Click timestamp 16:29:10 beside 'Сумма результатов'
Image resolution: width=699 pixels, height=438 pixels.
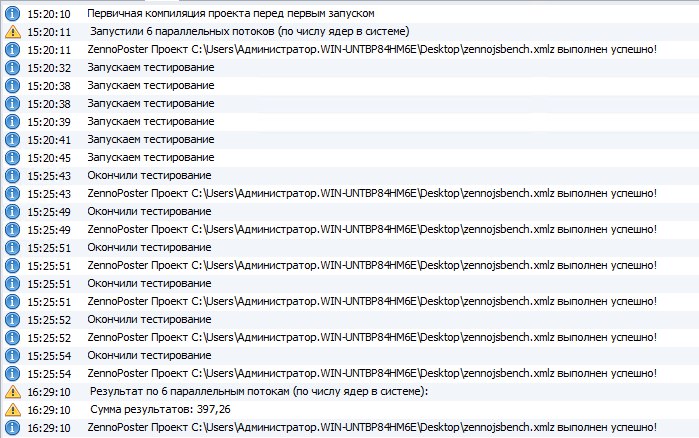pos(49,410)
